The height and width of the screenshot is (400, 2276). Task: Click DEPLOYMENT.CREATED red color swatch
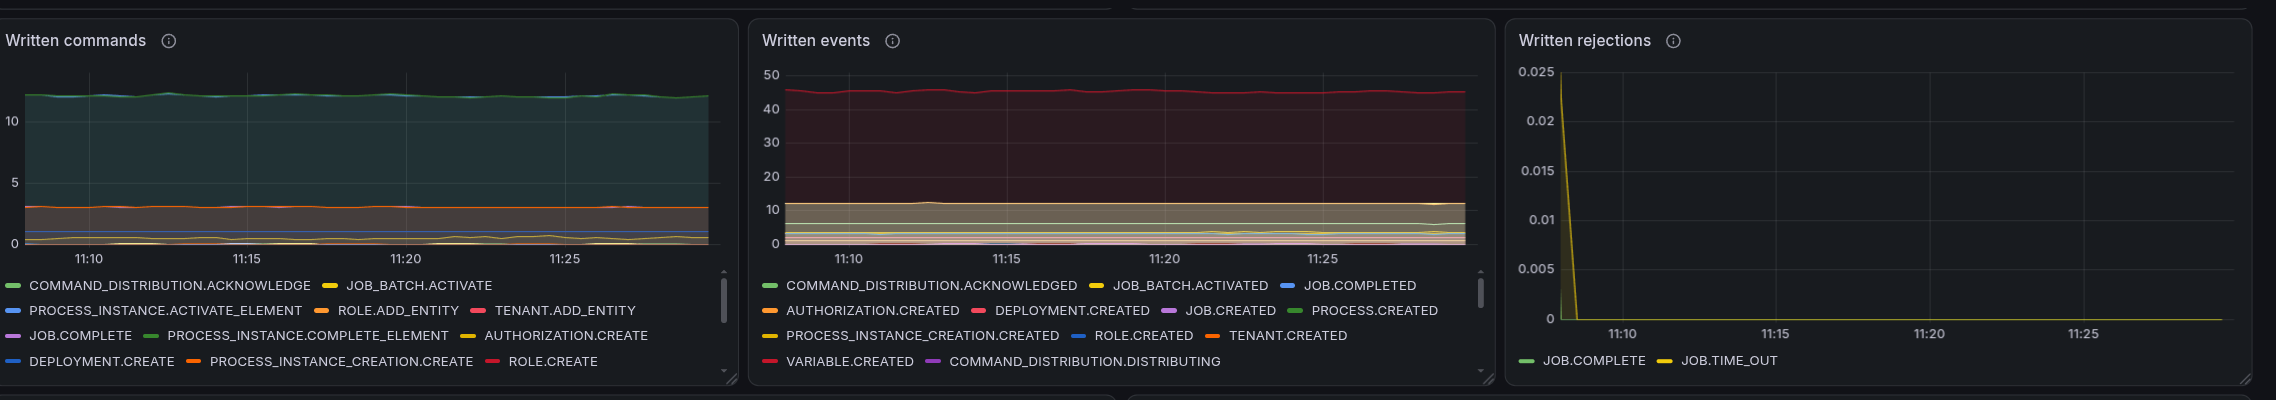[979, 311]
